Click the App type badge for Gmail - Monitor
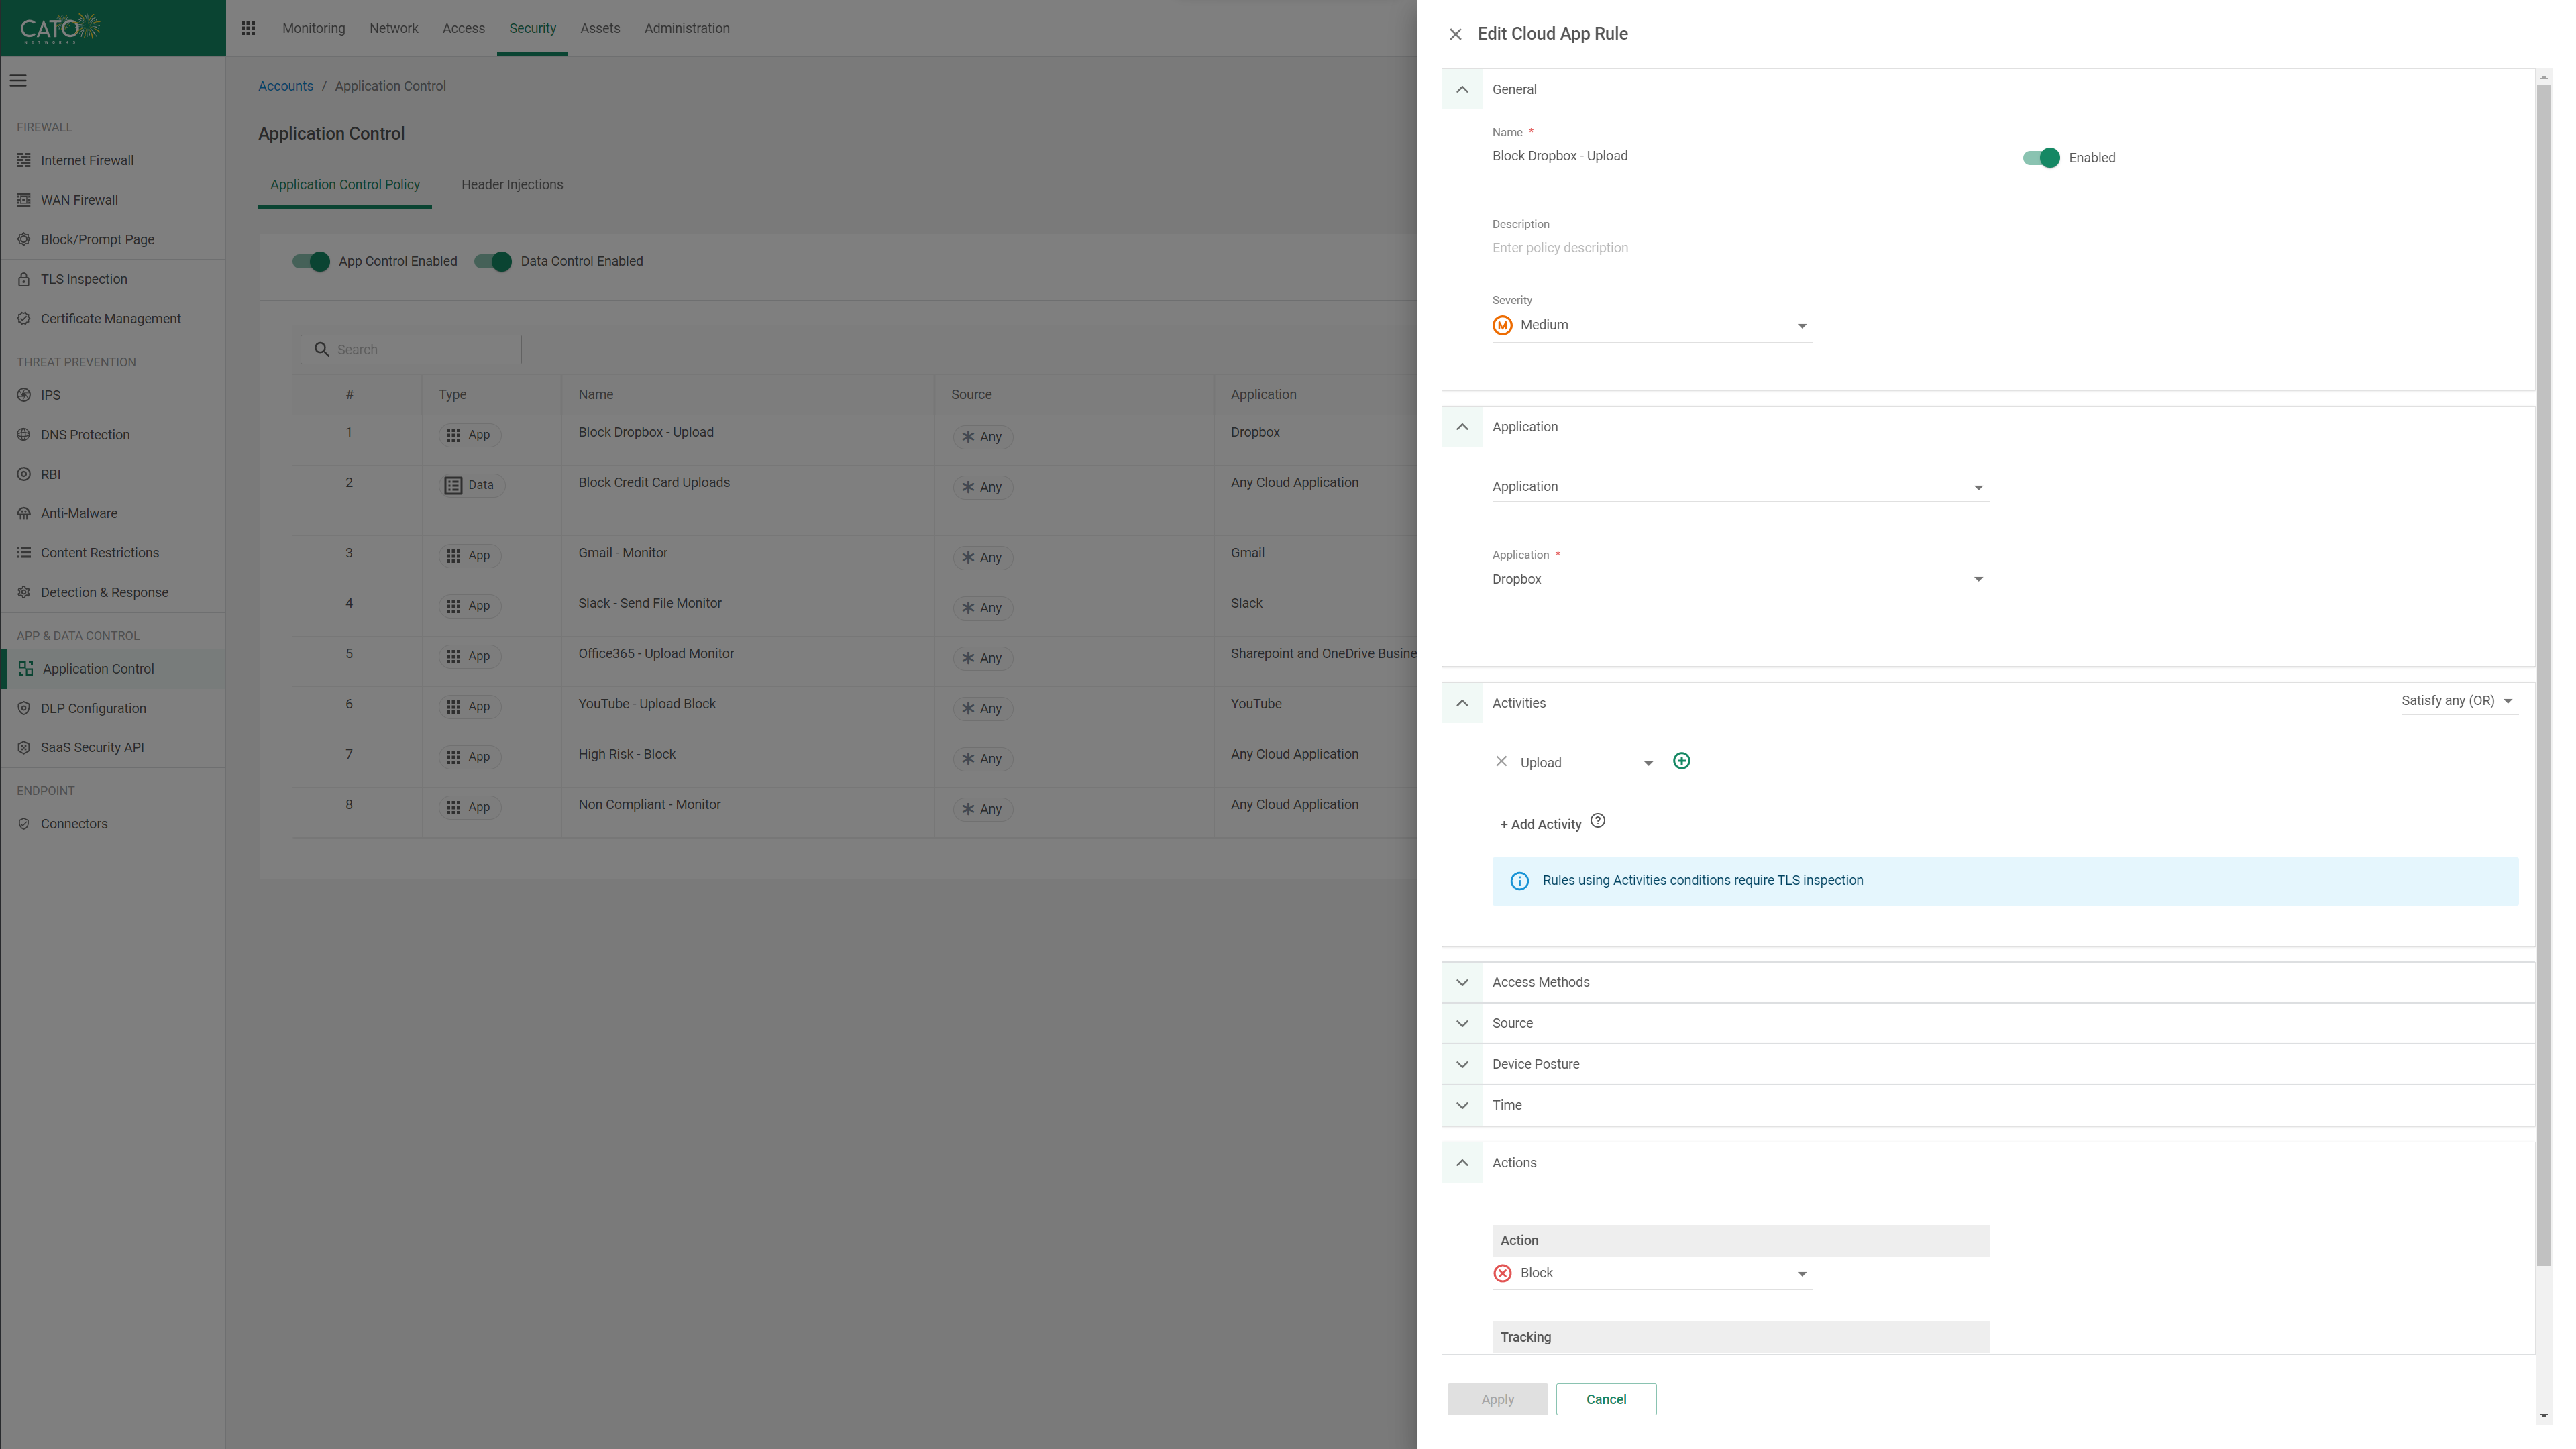This screenshot has height=1449, width=2576. tap(470, 555)
